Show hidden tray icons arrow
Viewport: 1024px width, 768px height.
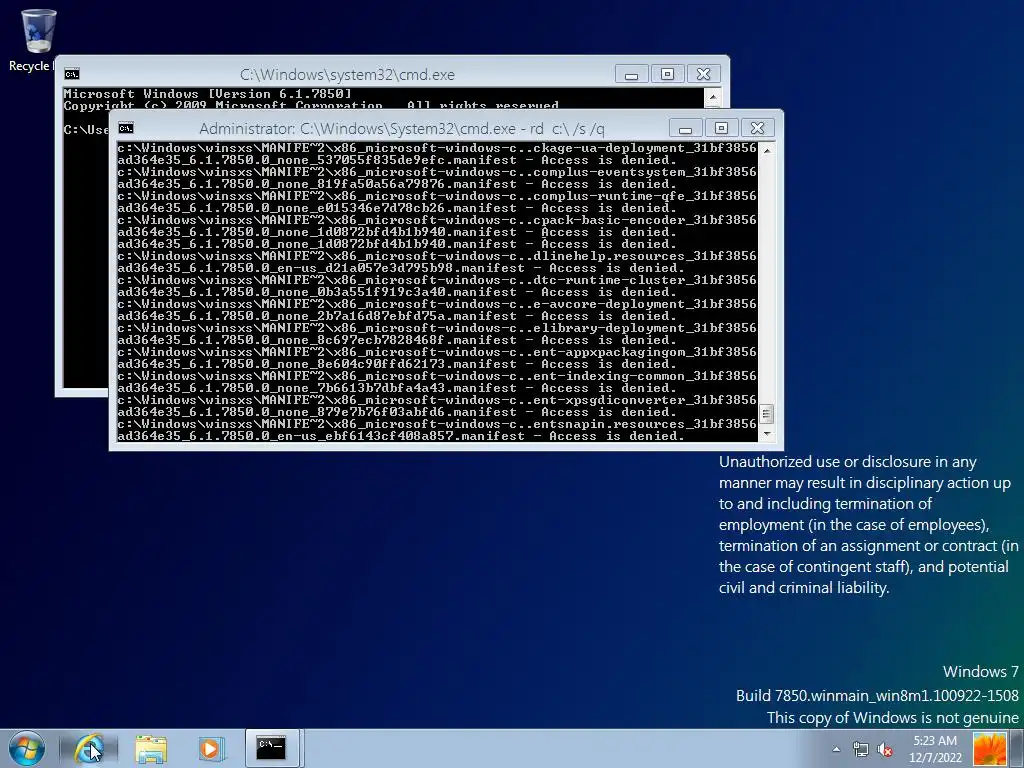836,749
